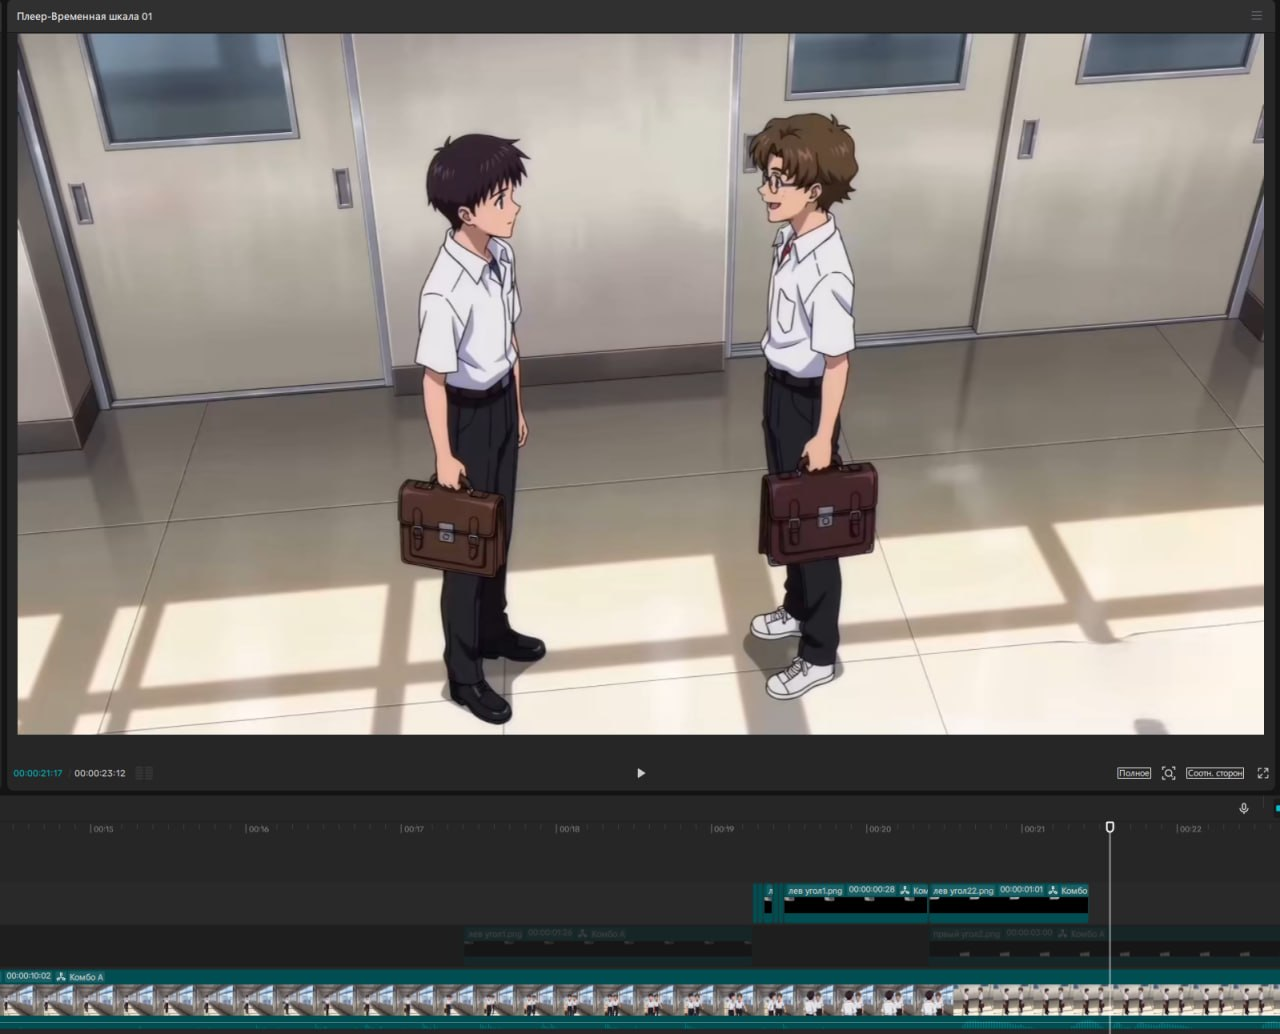1280x1034 pixels.
Task: Click the compound icon on 'лев угол1.png' clip
Action: [905, 890]
